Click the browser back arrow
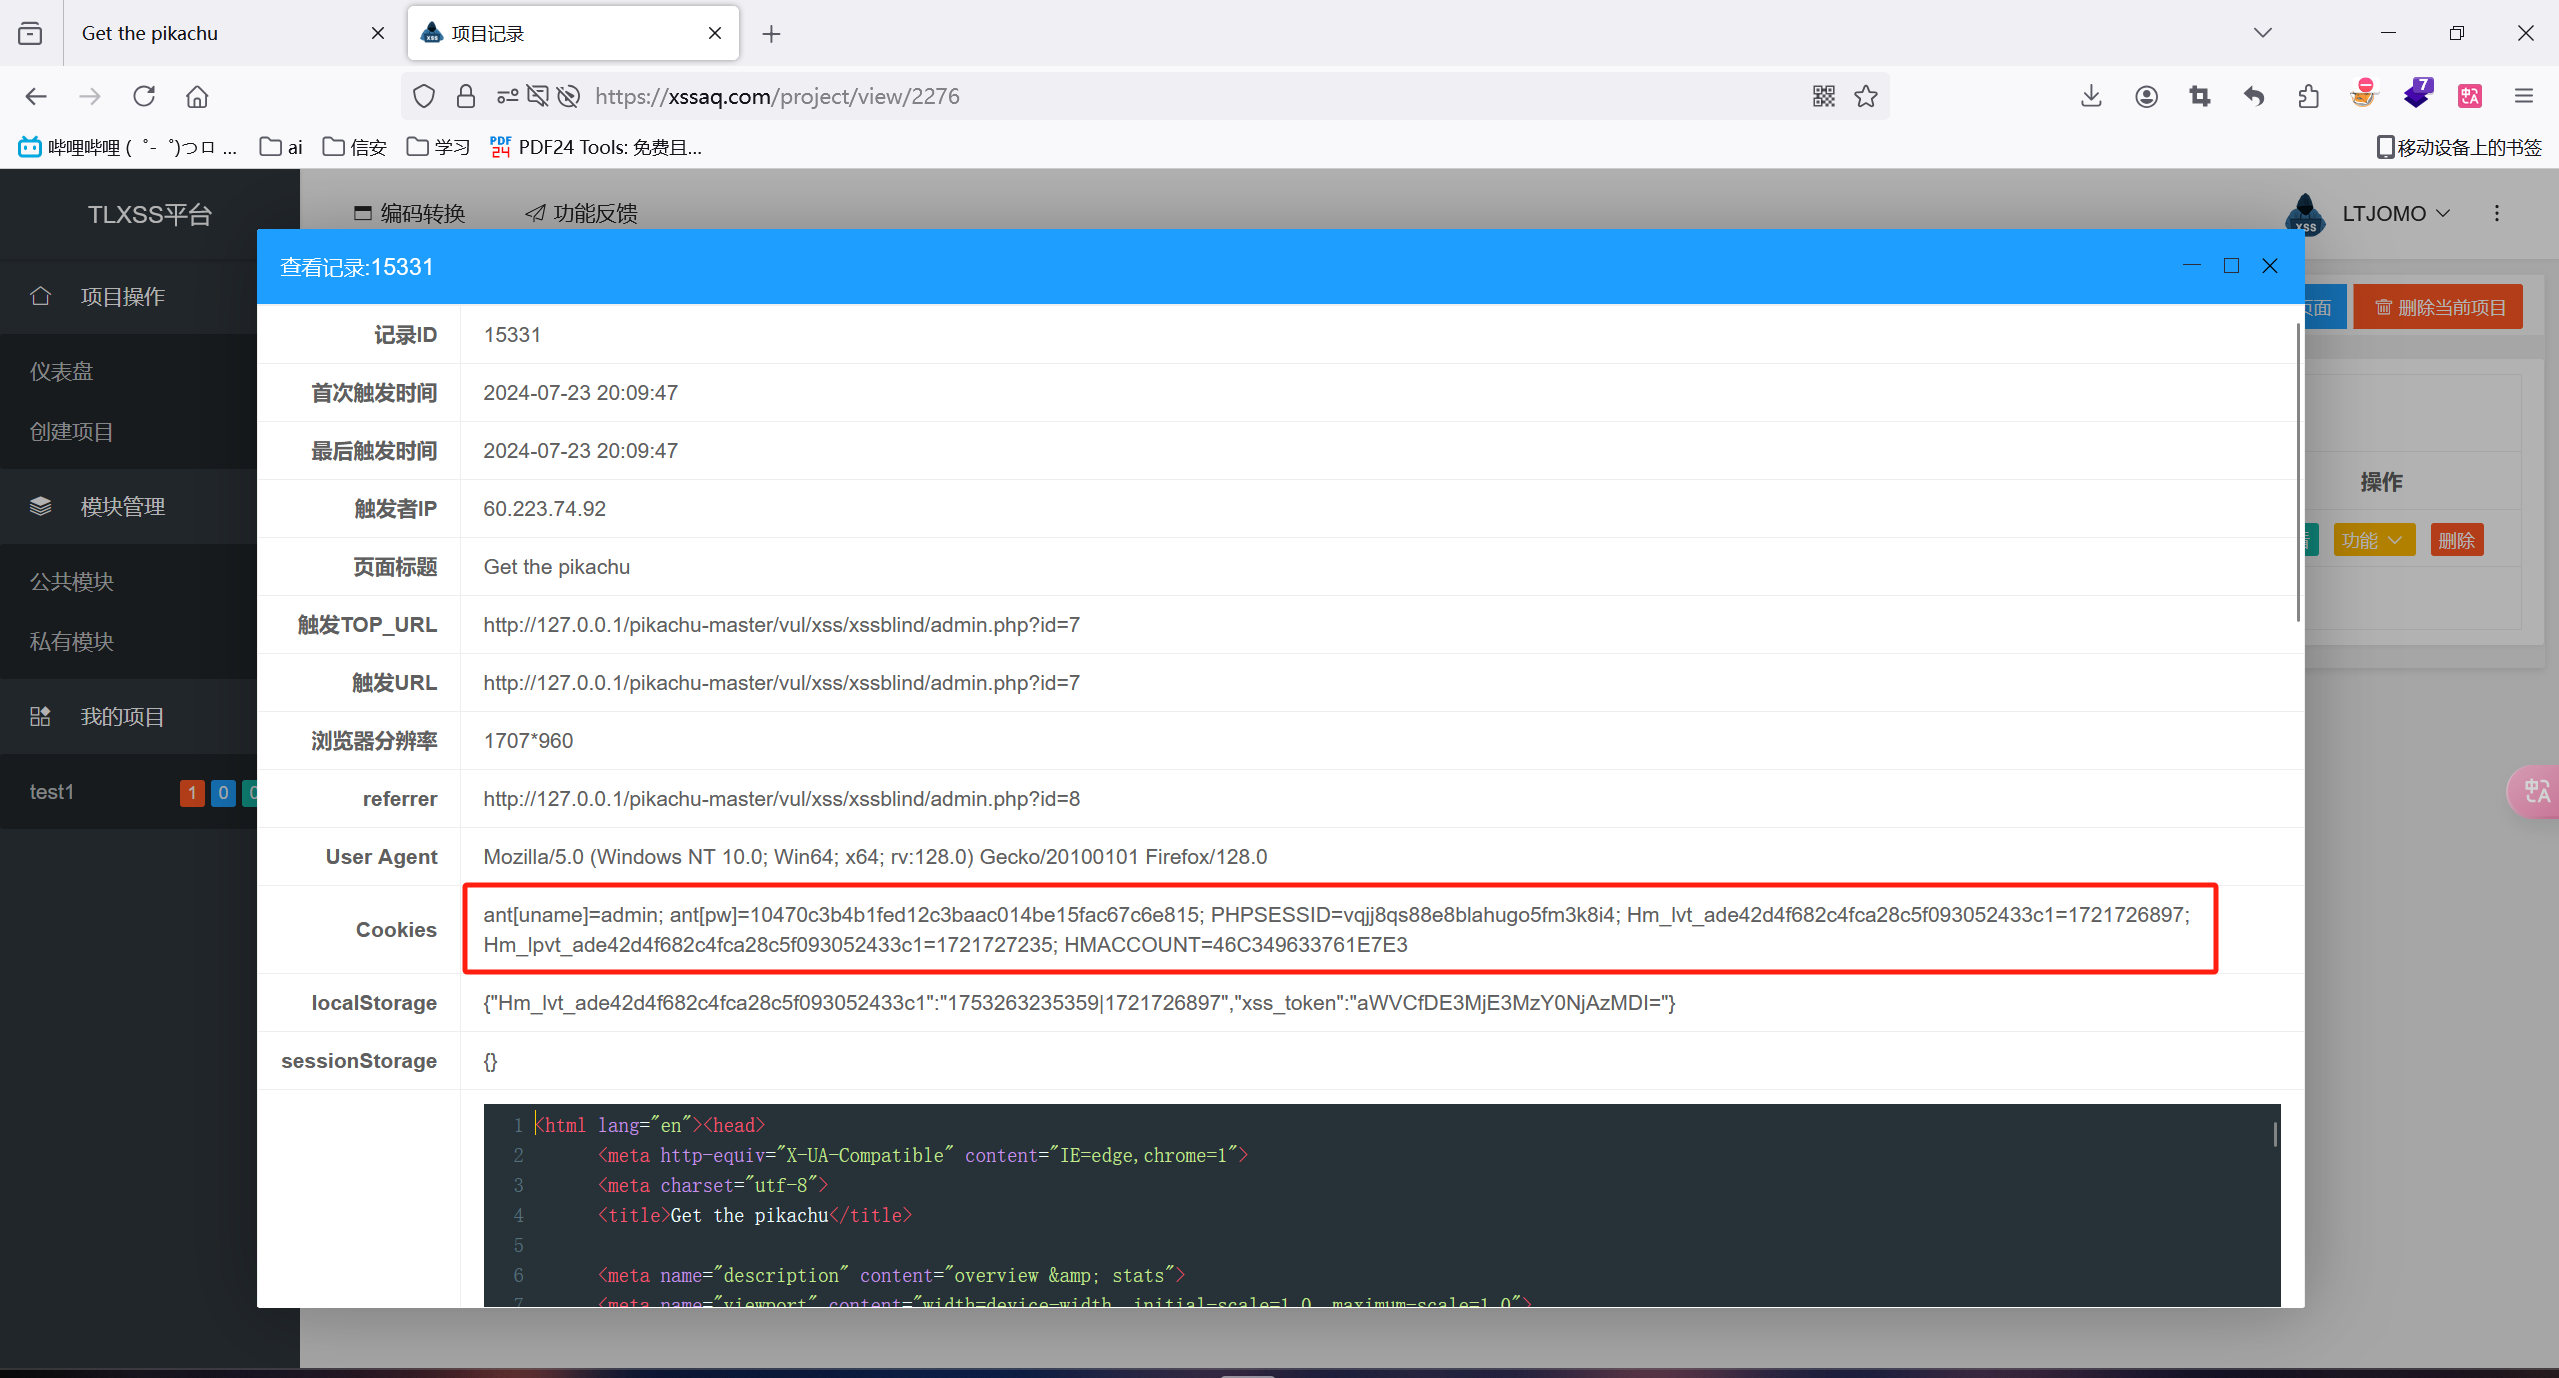The height and width of the screenshot is (1378, 2559). click(36, 96)
